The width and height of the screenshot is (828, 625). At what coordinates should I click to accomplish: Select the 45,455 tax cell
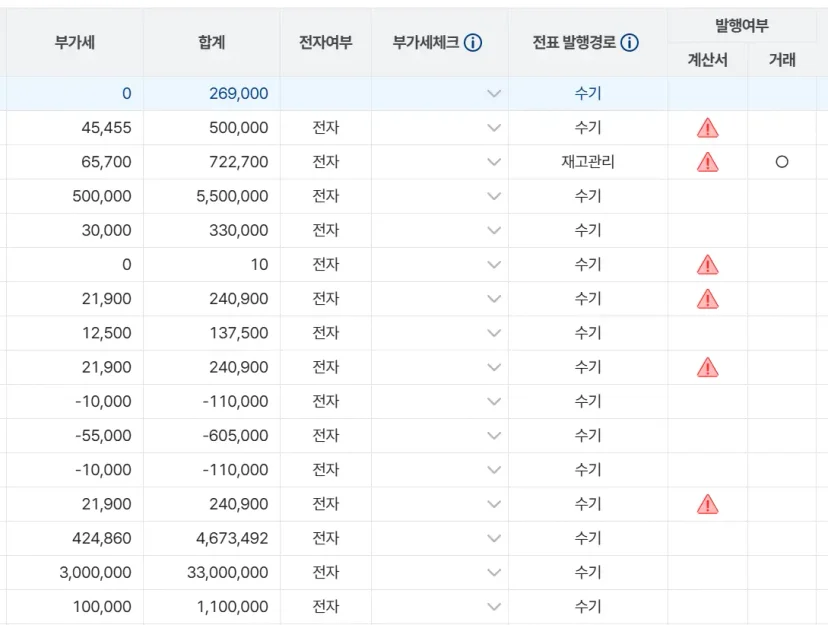pyautogui.click(x=74, y=128)
